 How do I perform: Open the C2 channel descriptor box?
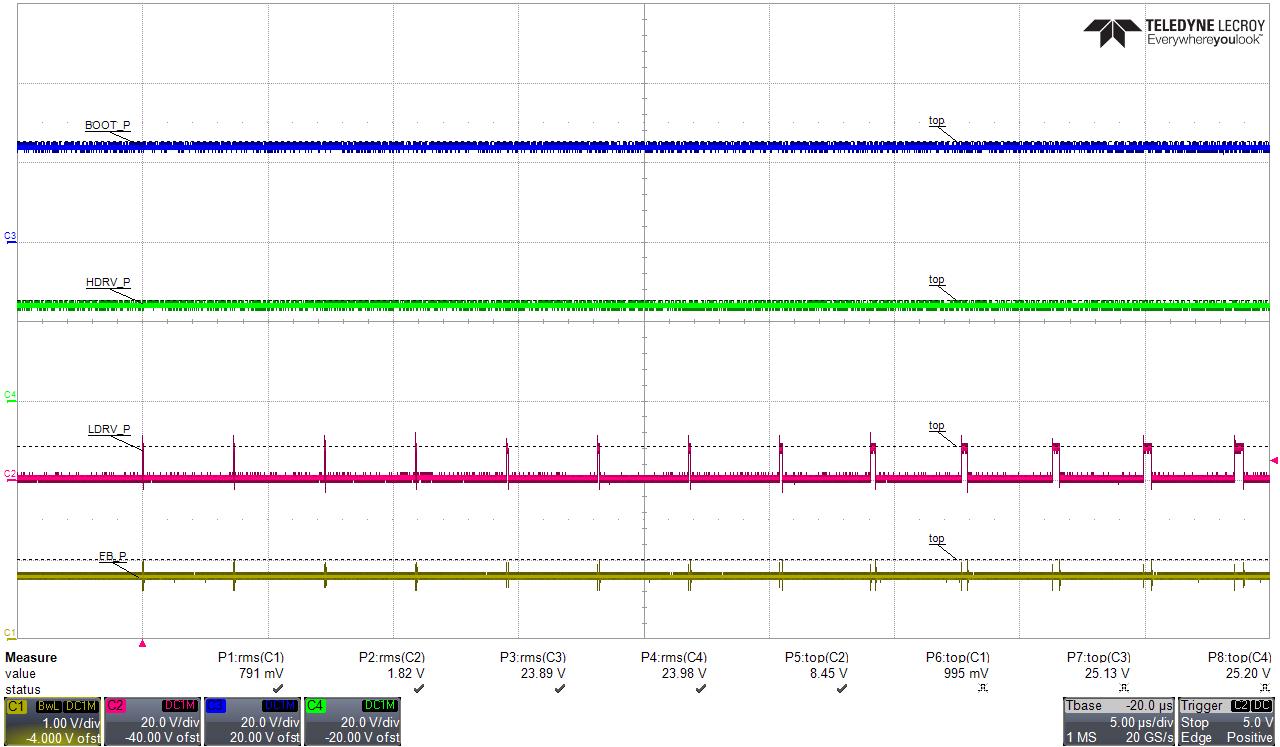coord(152,721)
